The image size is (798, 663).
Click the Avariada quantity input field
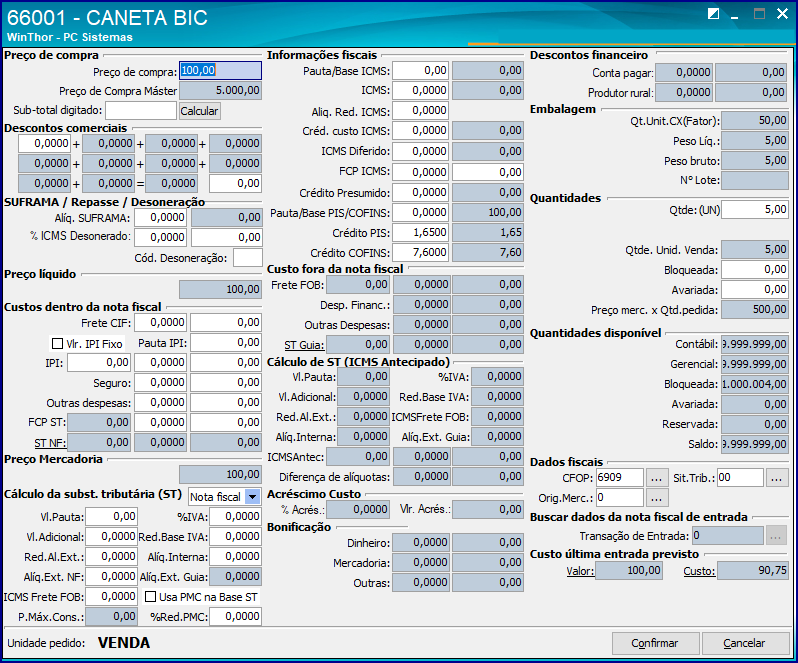[x=755, y=290]
